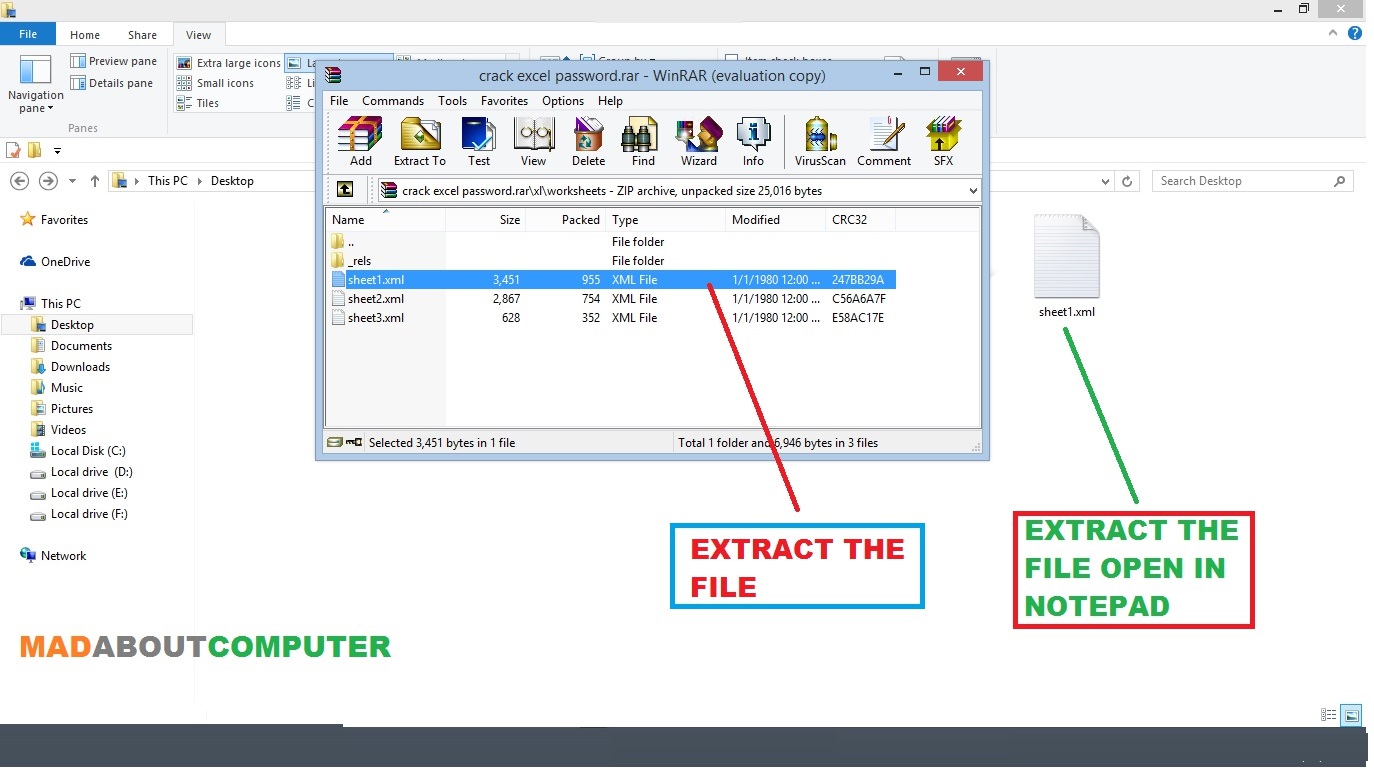The image size is (1374, 777).
Task: Click Explorer Back arrow button
Action: [18, 181]
